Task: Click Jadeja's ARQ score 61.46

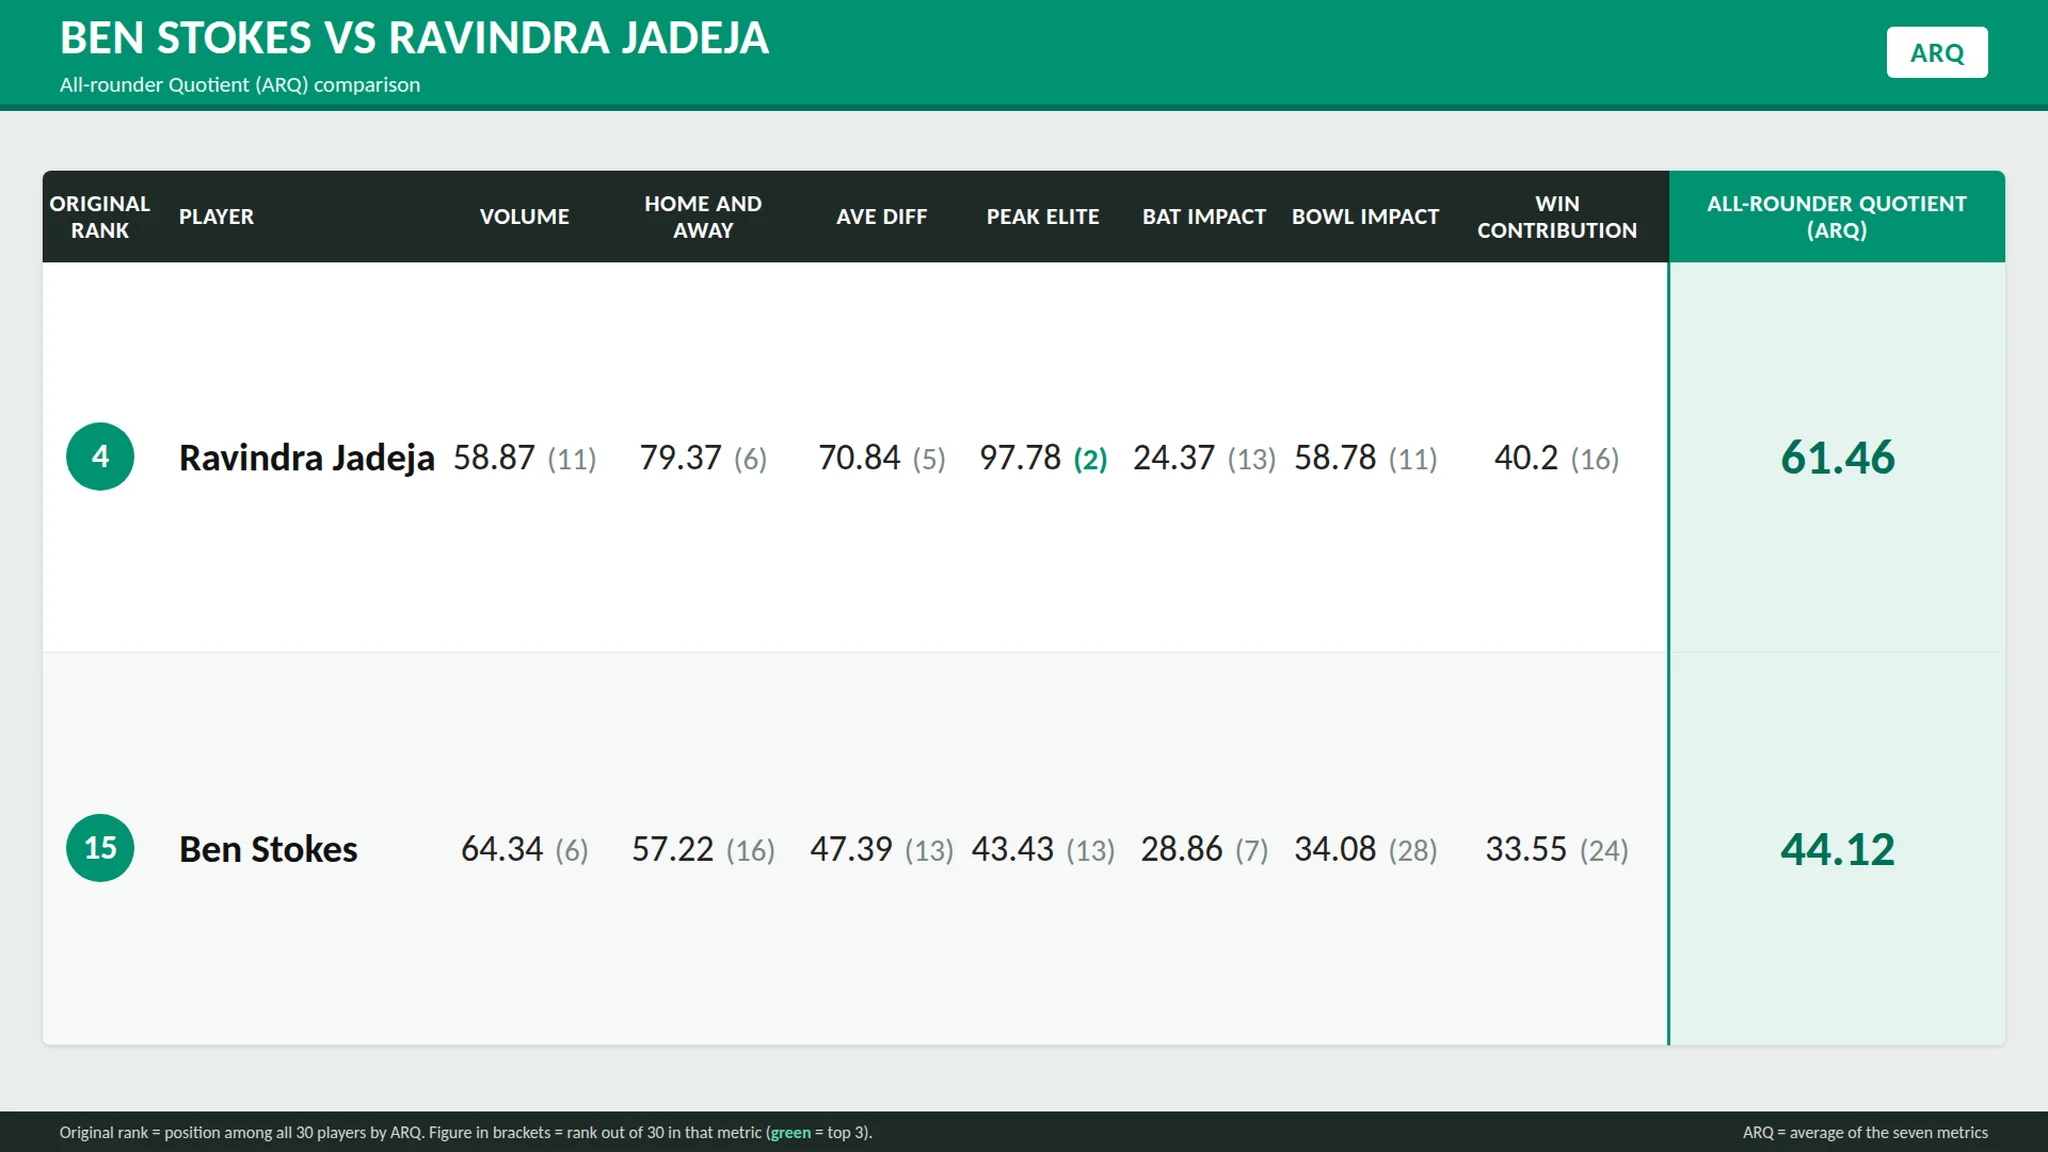Action: tap(1837, 457)
